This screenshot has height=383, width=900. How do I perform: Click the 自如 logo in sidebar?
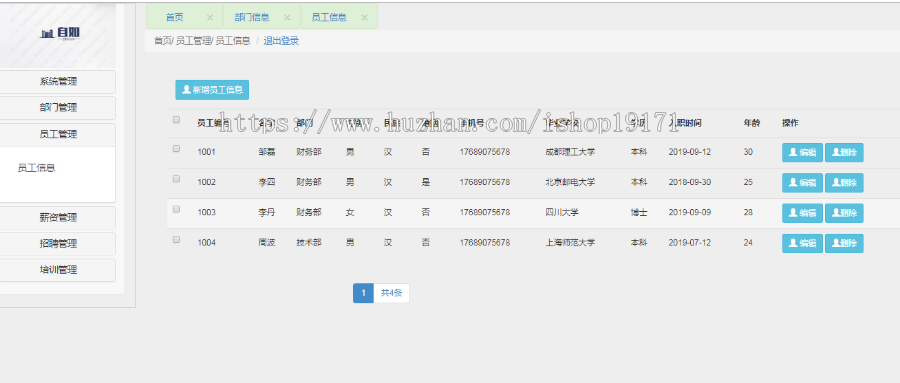(60, 33)
